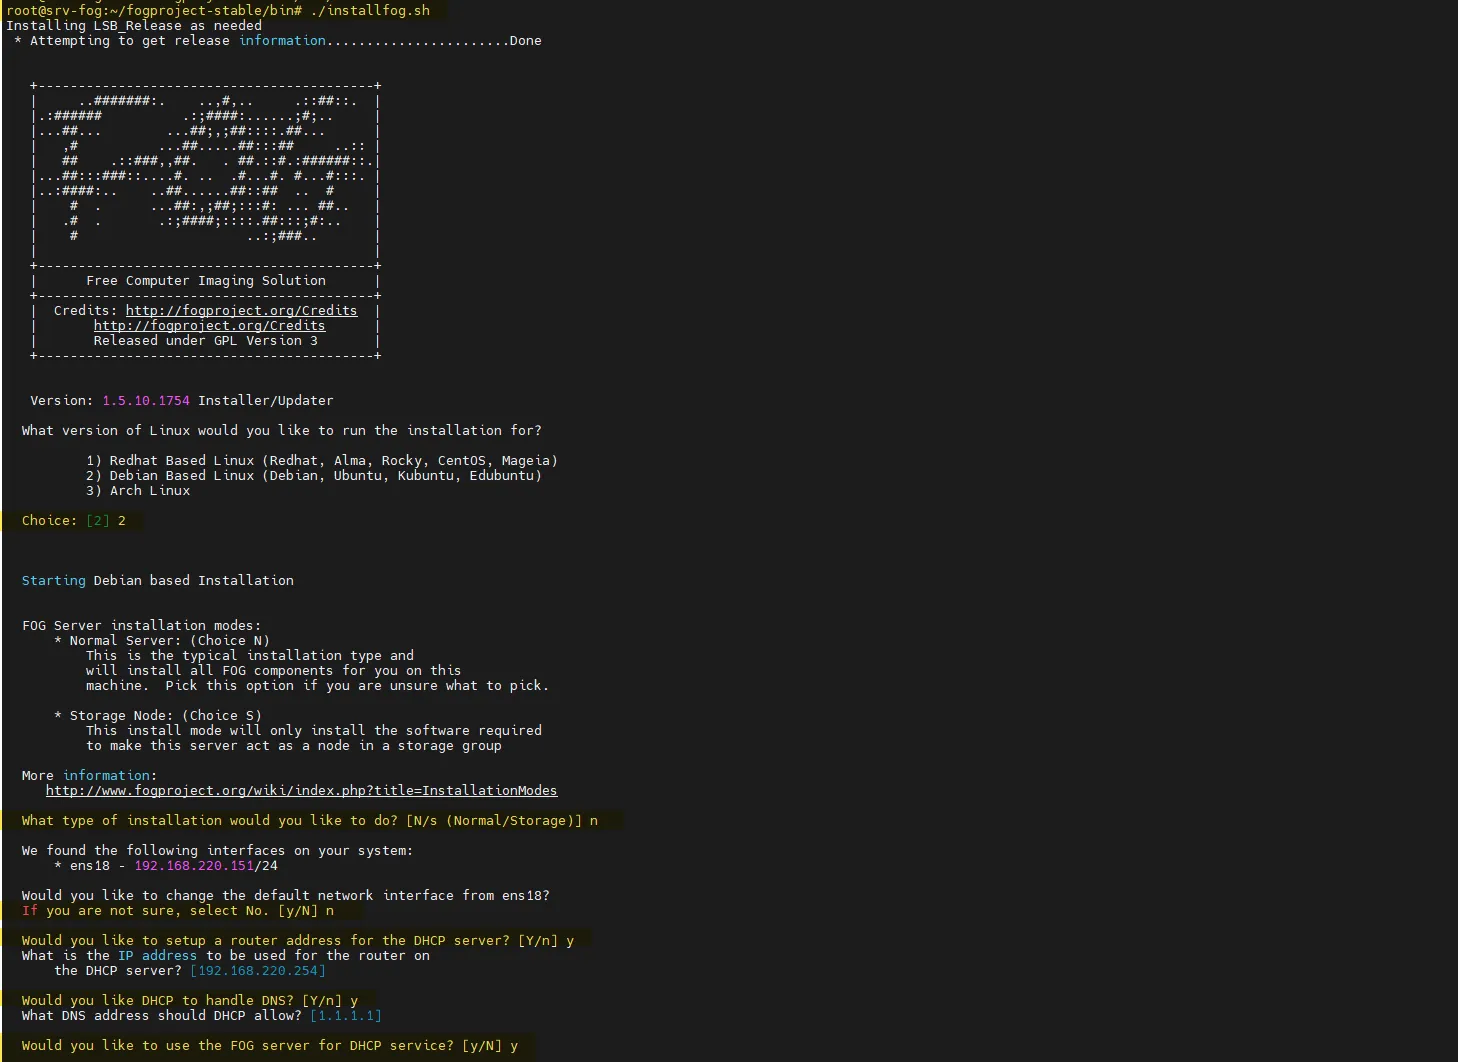Open the InstallationModes wiki link

(x=301, y=791)
